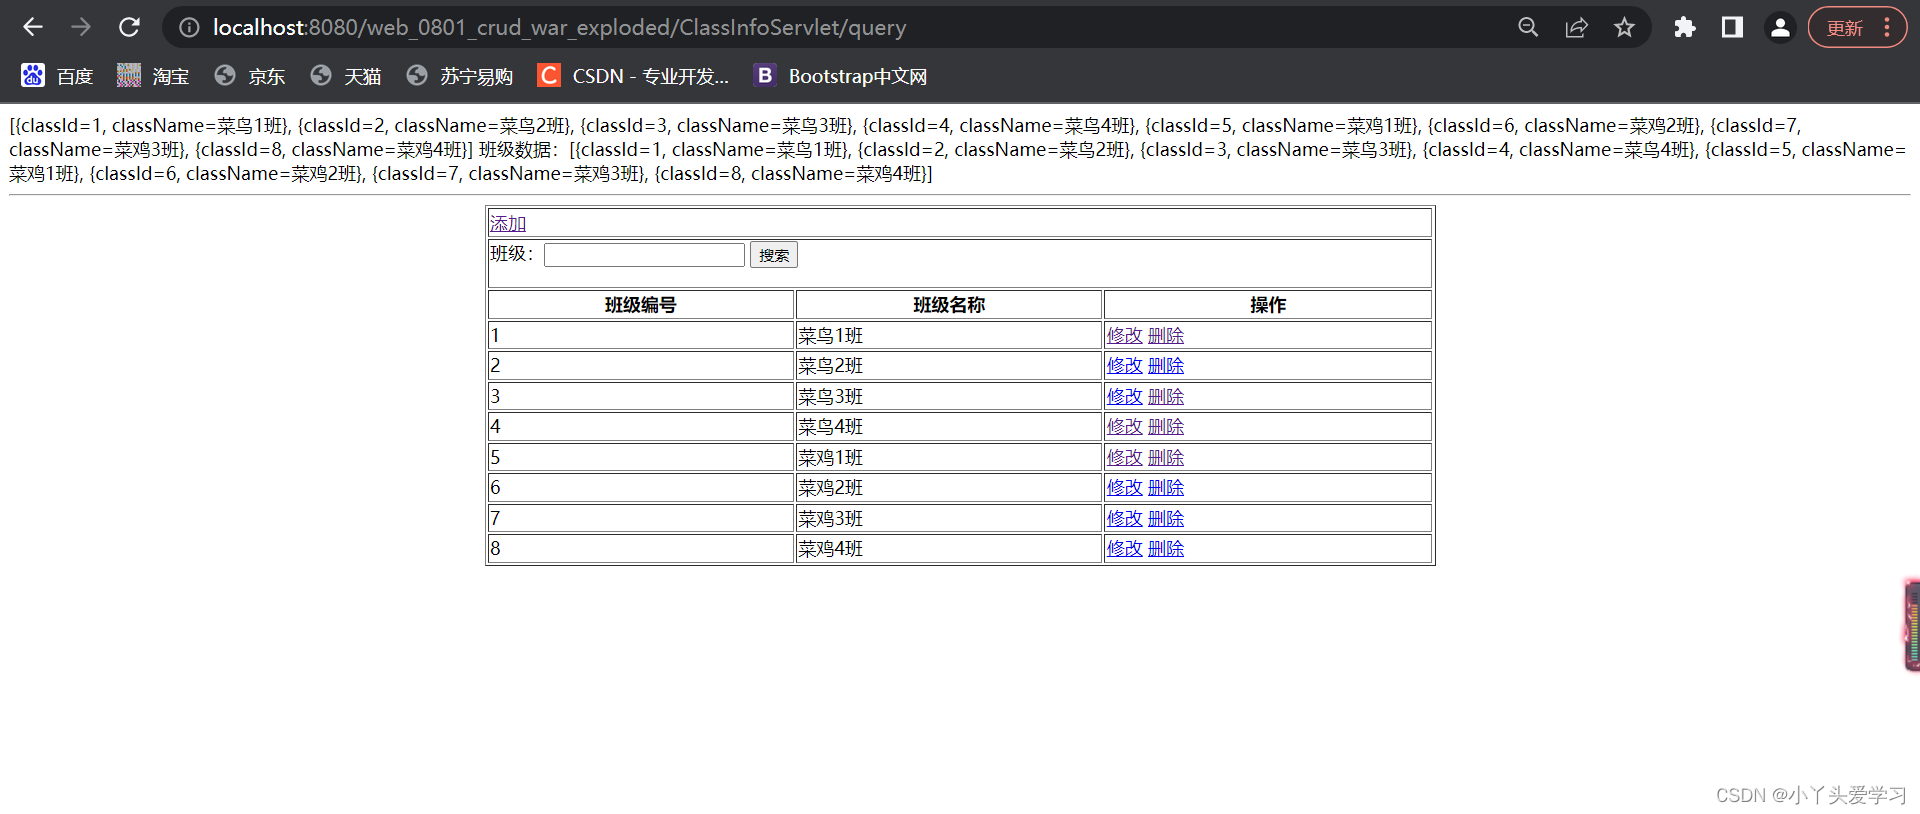1920x814 pixels.
Task: Click 修改 for 菜鸡2班
Action: (1125, 488)
